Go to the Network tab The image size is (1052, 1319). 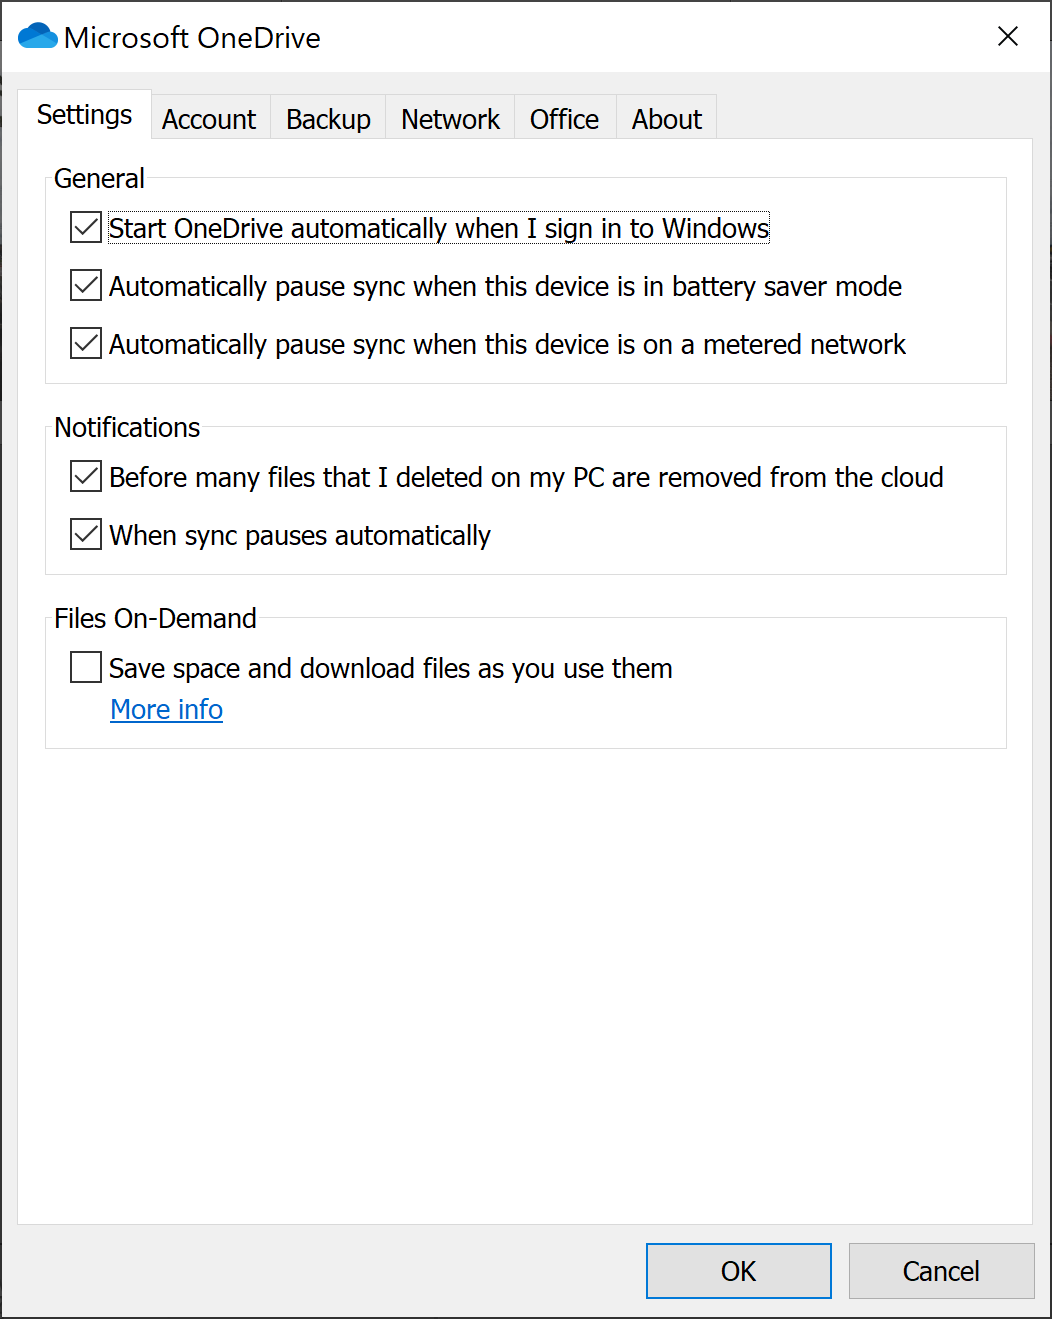(450, 119)
